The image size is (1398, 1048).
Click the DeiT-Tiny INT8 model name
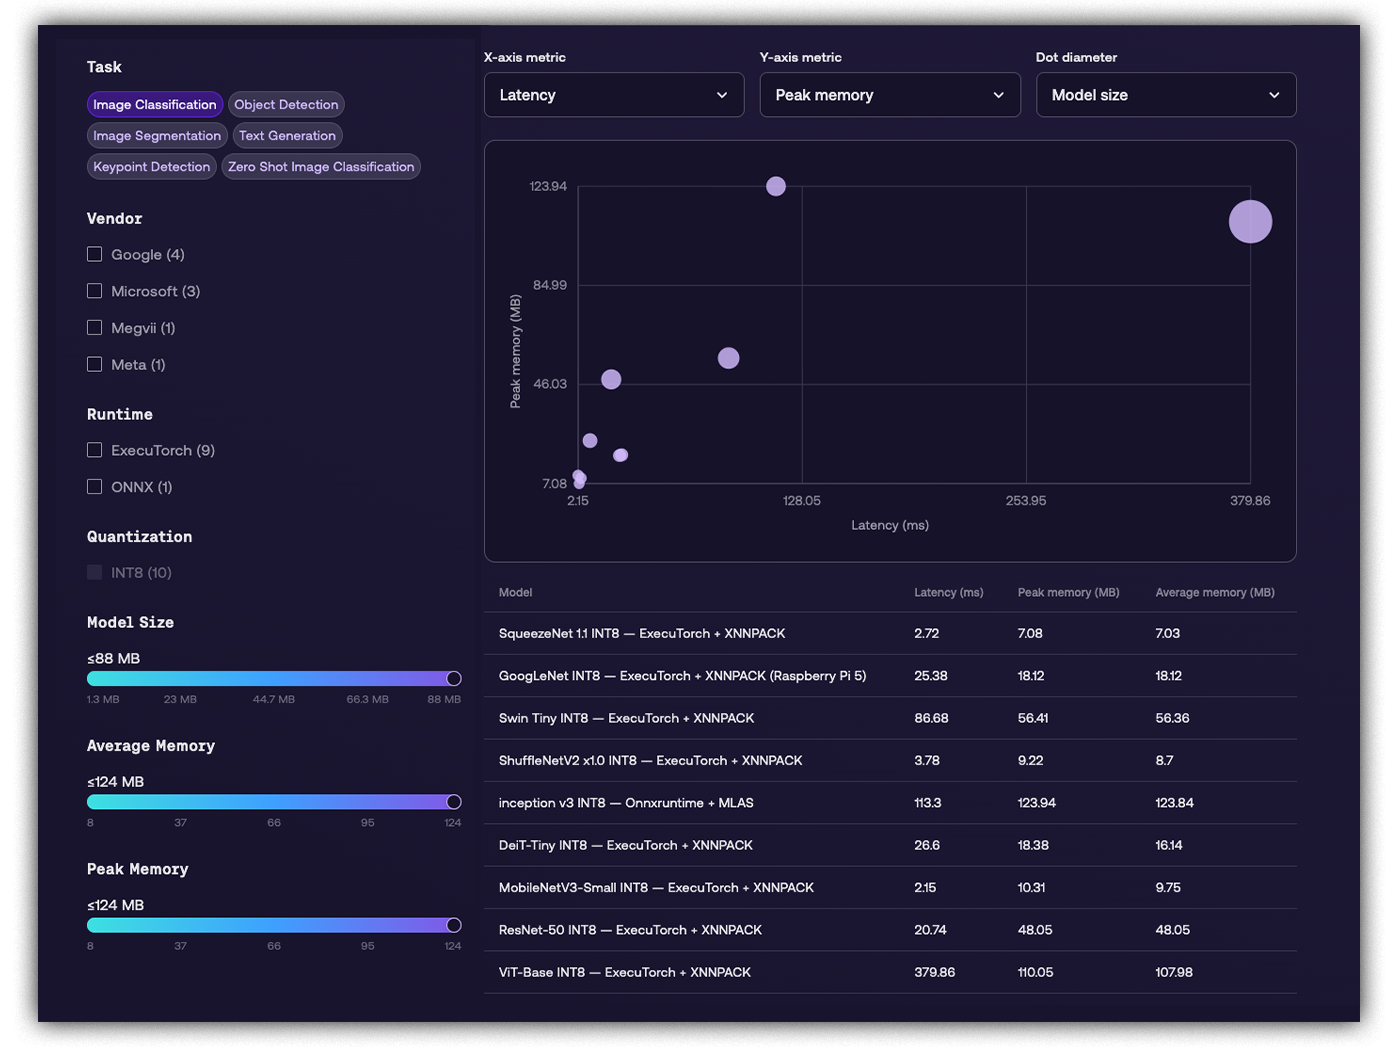point(626,845)
